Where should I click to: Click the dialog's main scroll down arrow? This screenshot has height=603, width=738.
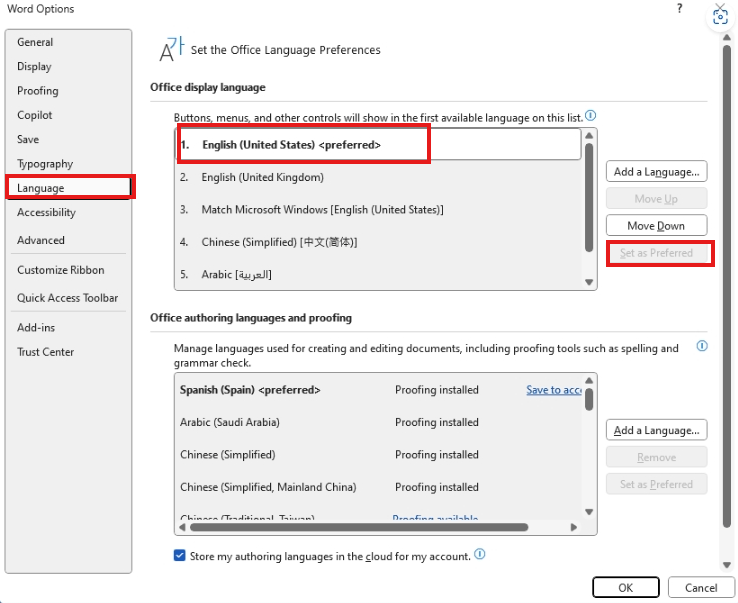pos(727,565)
